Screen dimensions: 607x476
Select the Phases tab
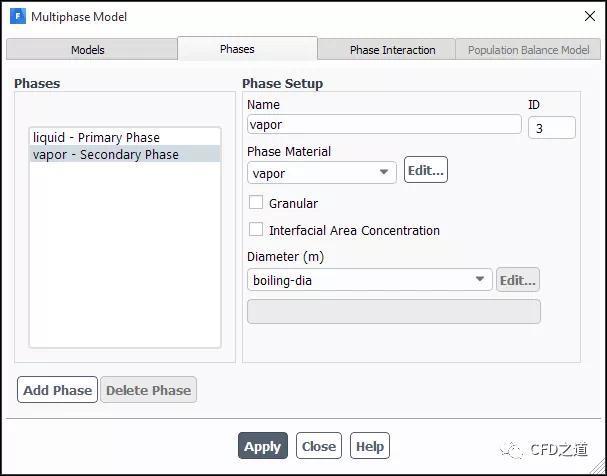(237, 49)
